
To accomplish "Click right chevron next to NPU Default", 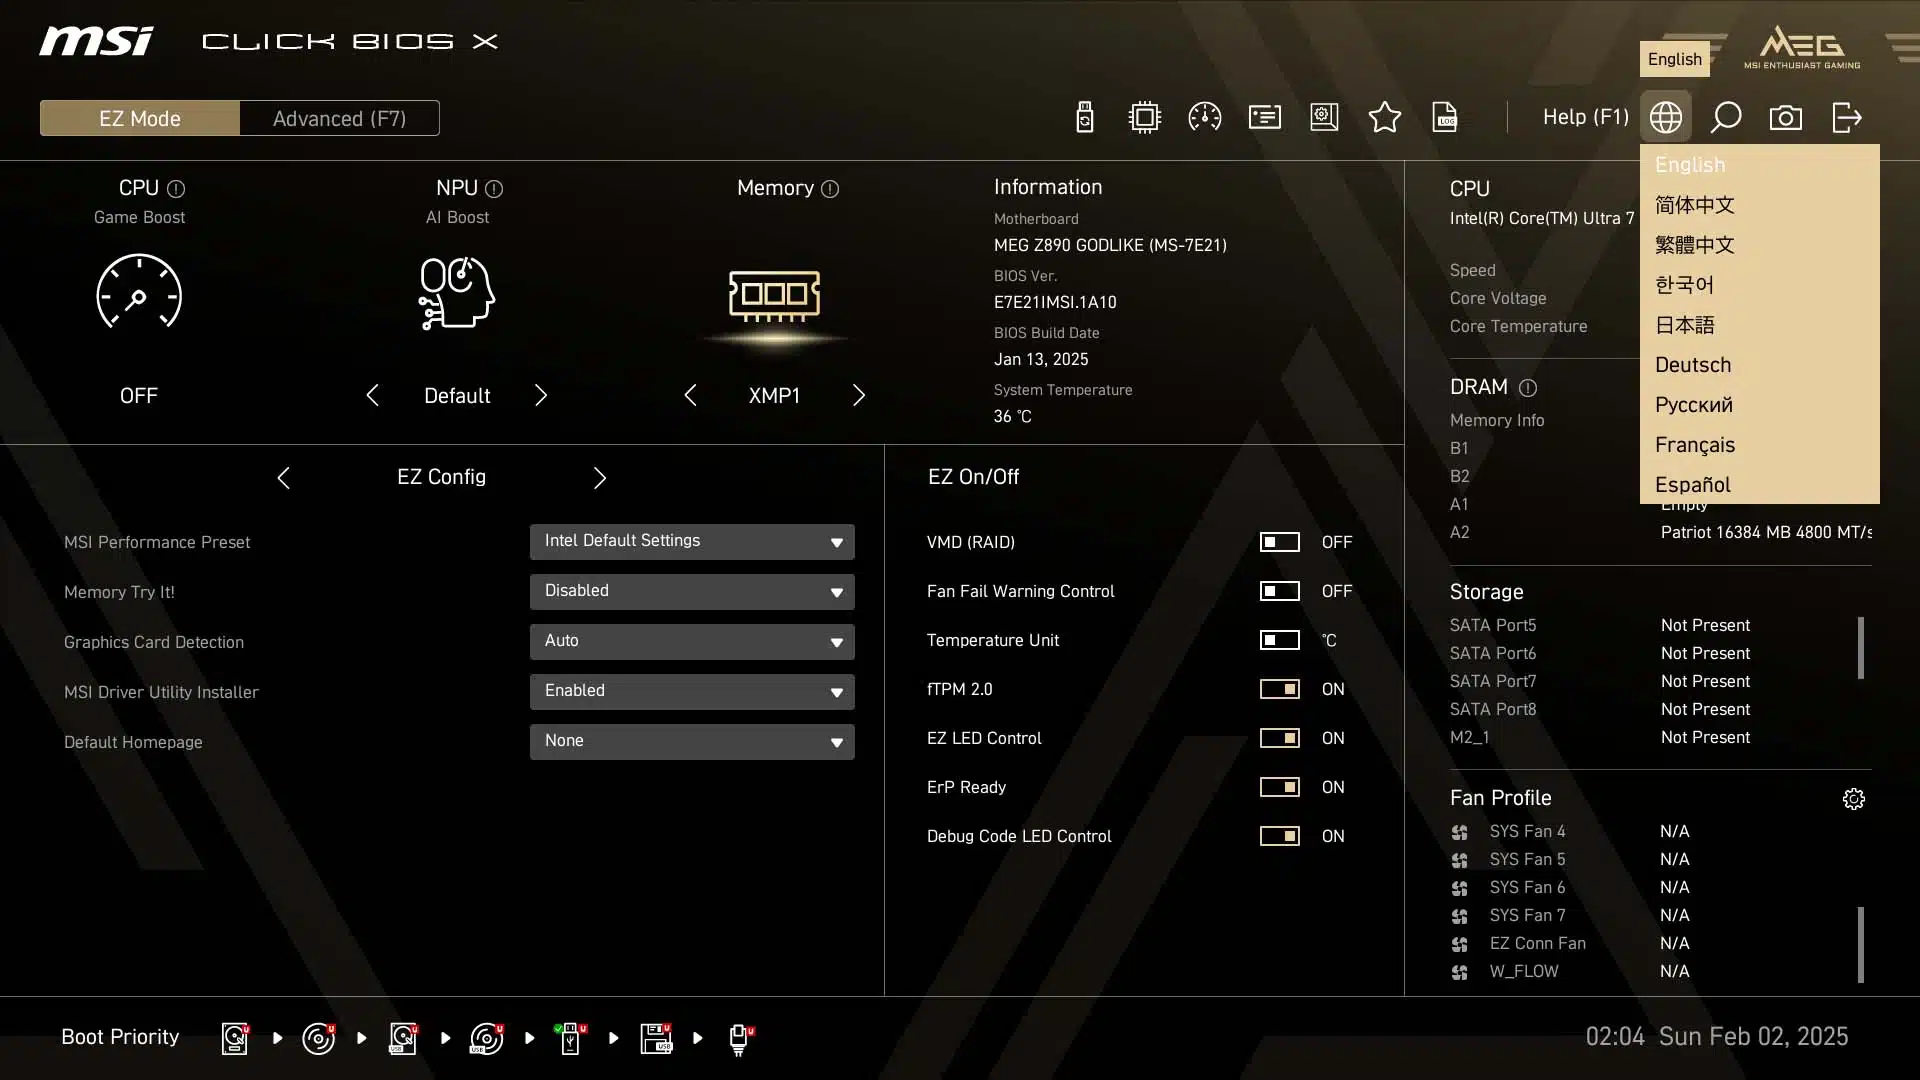I will coord(541,395).
